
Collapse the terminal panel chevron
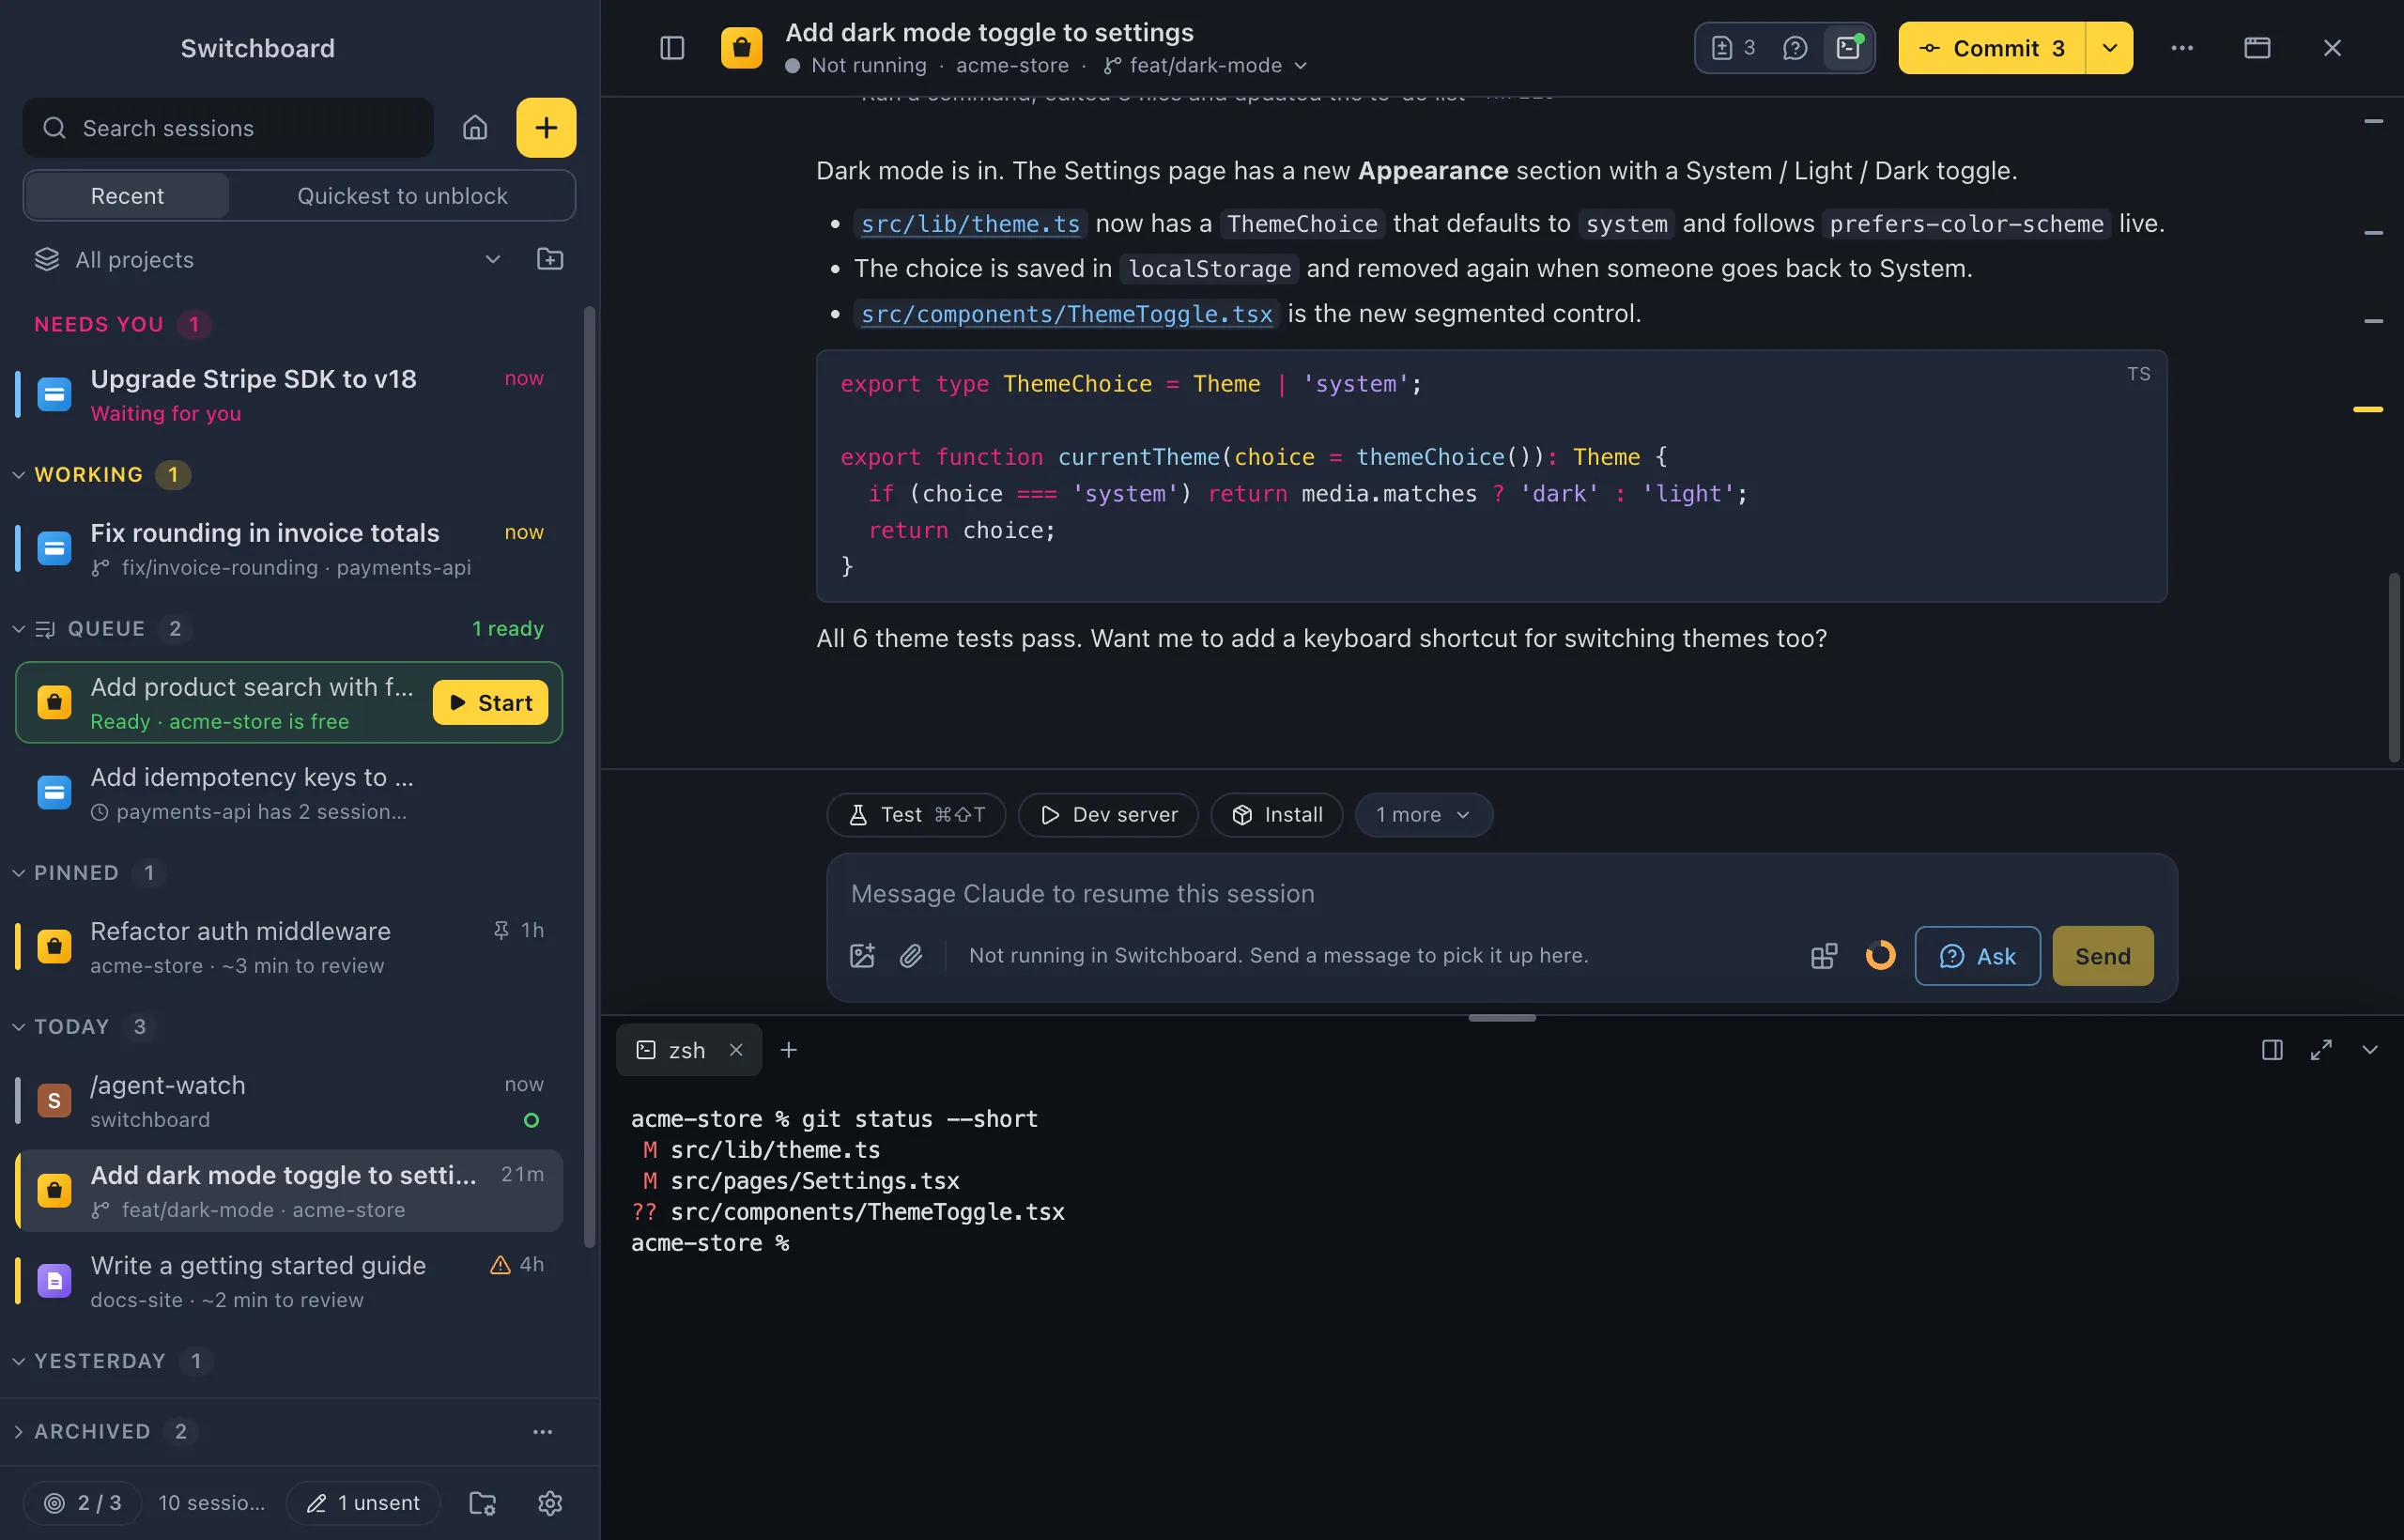2370,1050
